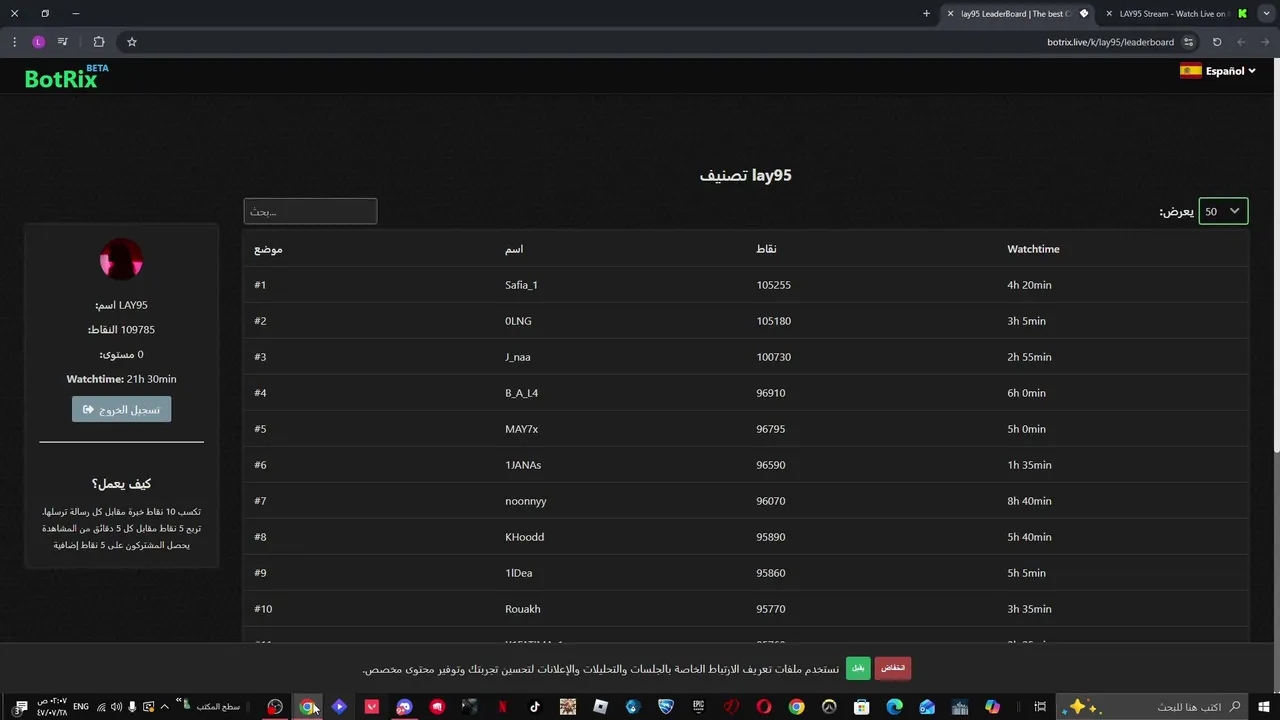
Task: Close the lay95 LeaderBoard tab
Action: coord(950,14)
